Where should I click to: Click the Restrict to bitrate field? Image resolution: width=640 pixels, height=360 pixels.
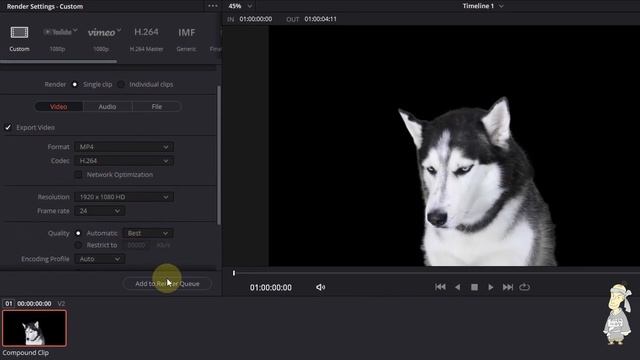[x=136, y=245]
